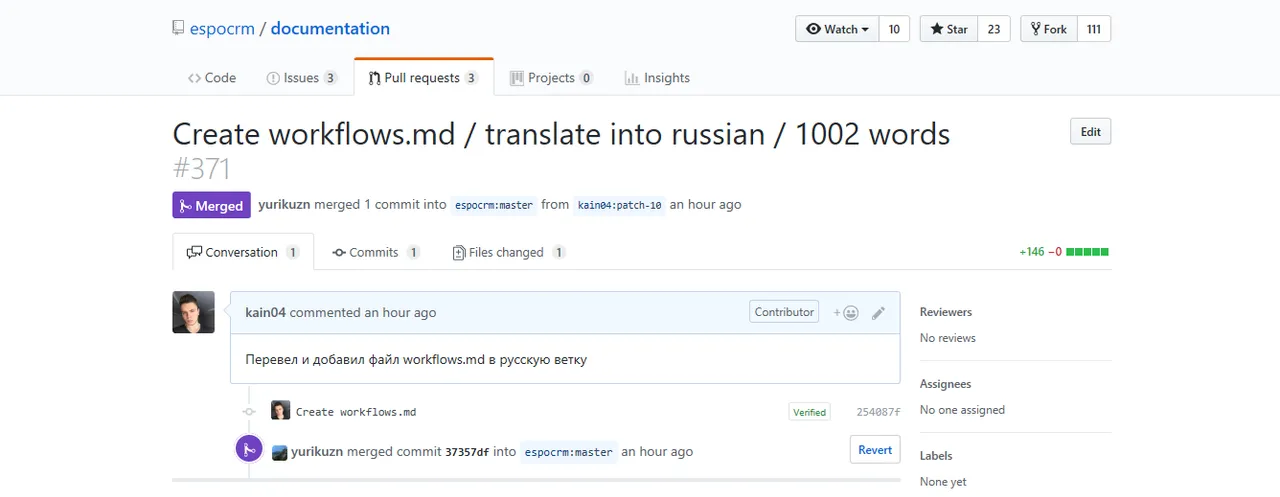Open the Pull requests tab
The height and width of the screenshot is (497, 1280).
click(x=423, y=78)
